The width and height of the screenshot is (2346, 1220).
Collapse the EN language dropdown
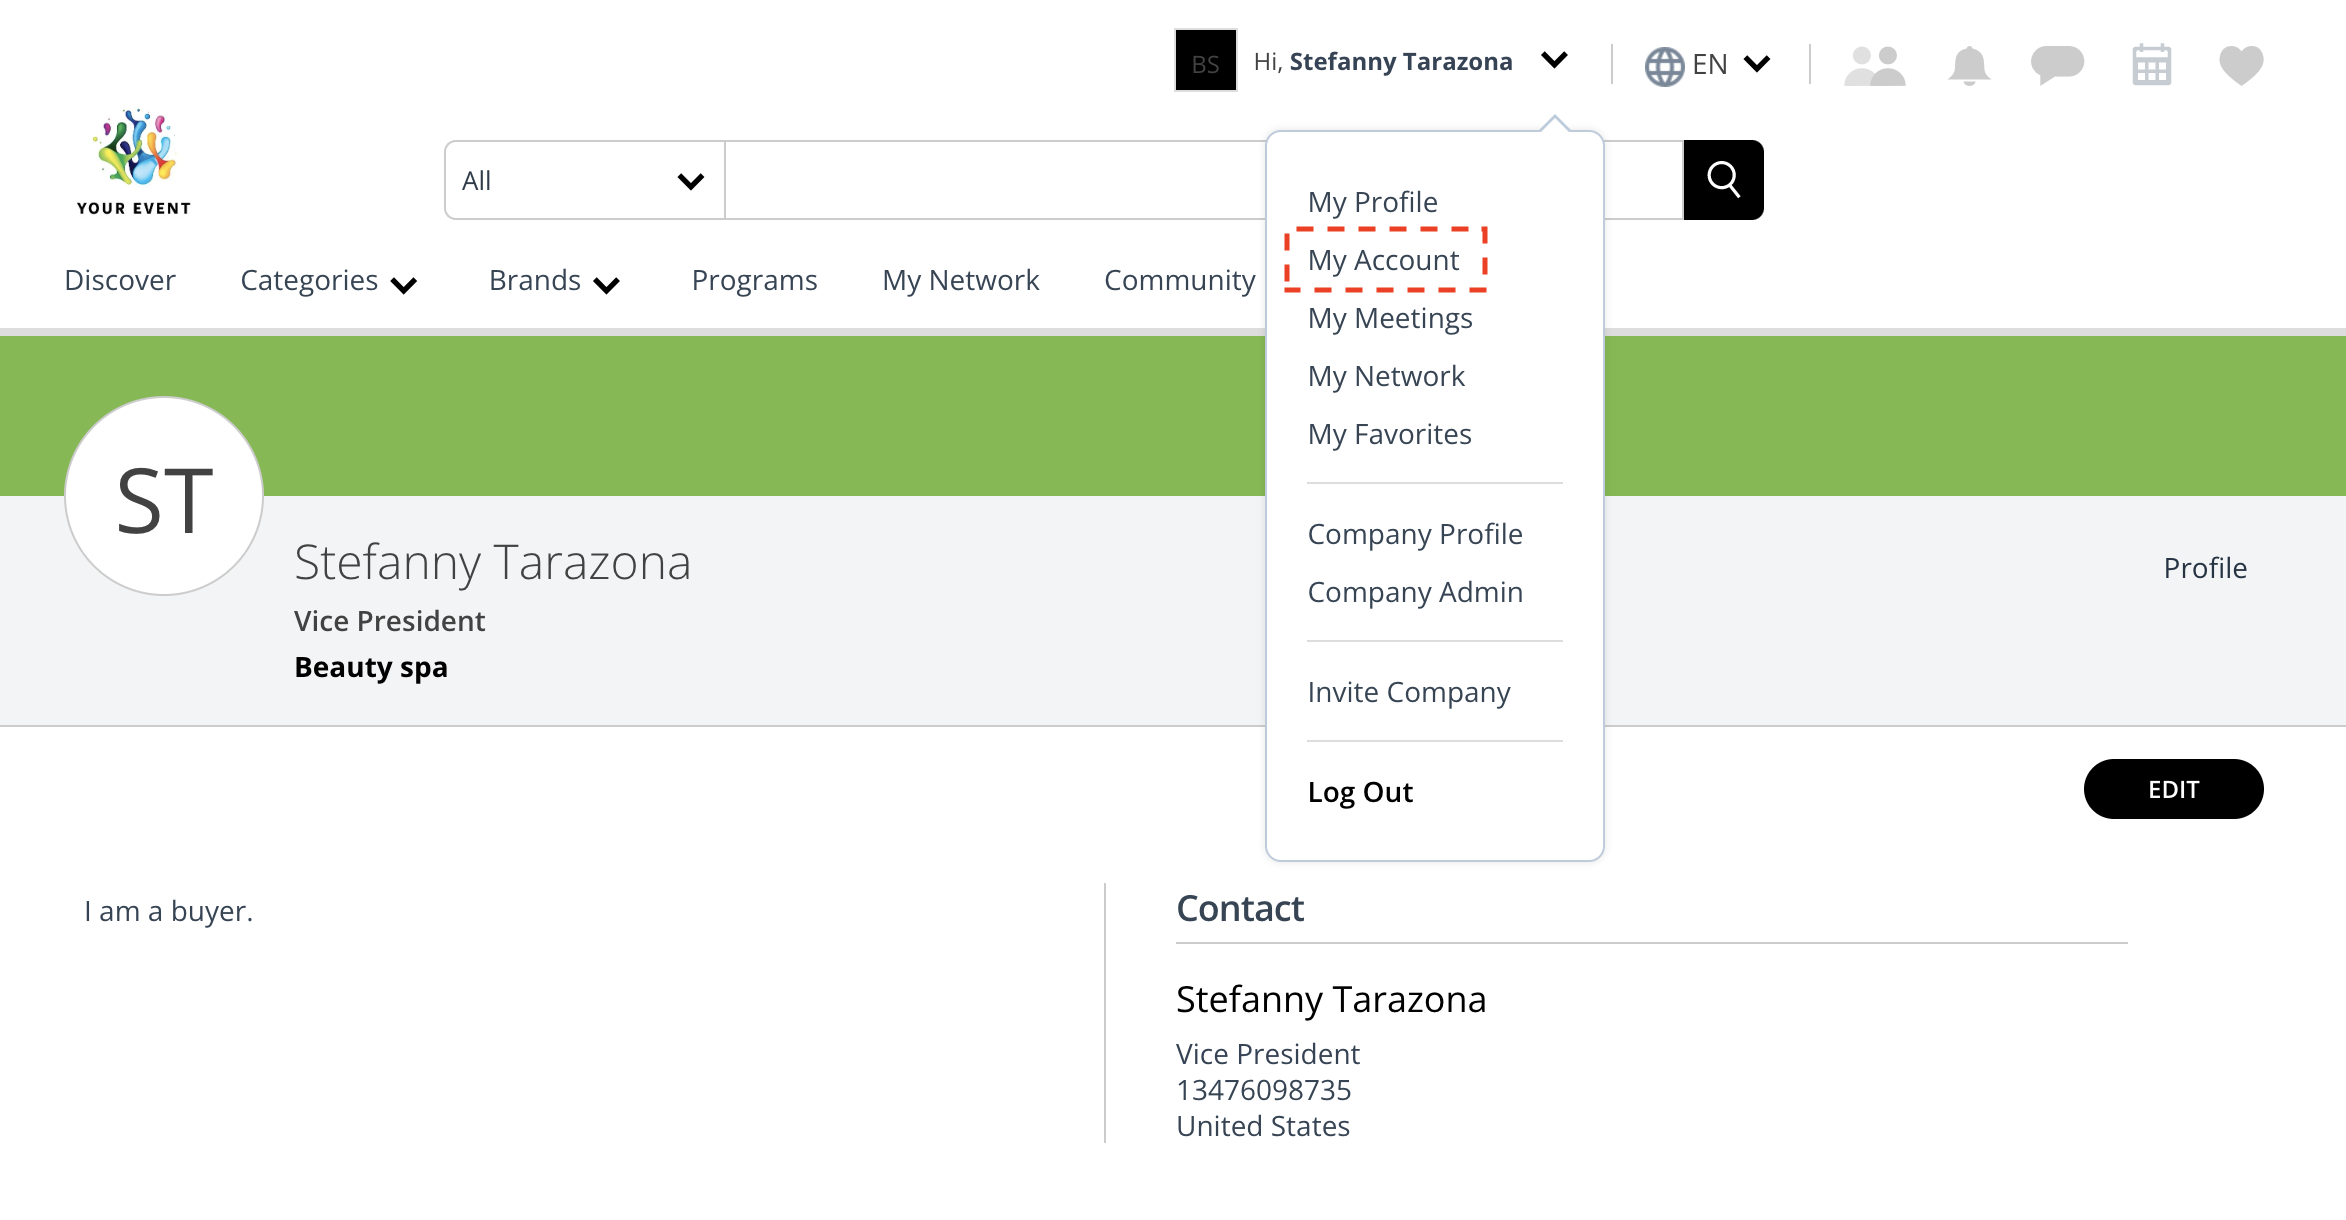coord(1756,63)
